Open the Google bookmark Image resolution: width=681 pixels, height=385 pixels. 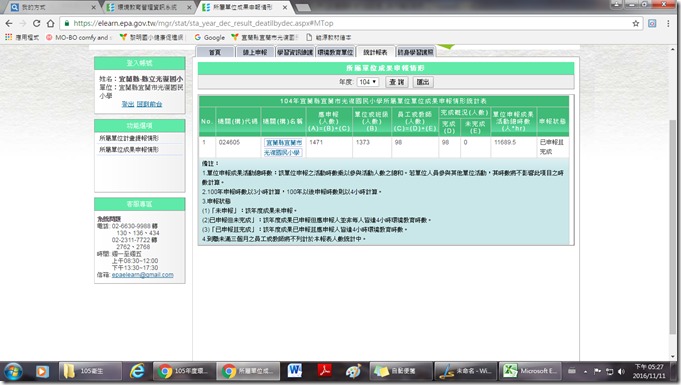(210, 37)
